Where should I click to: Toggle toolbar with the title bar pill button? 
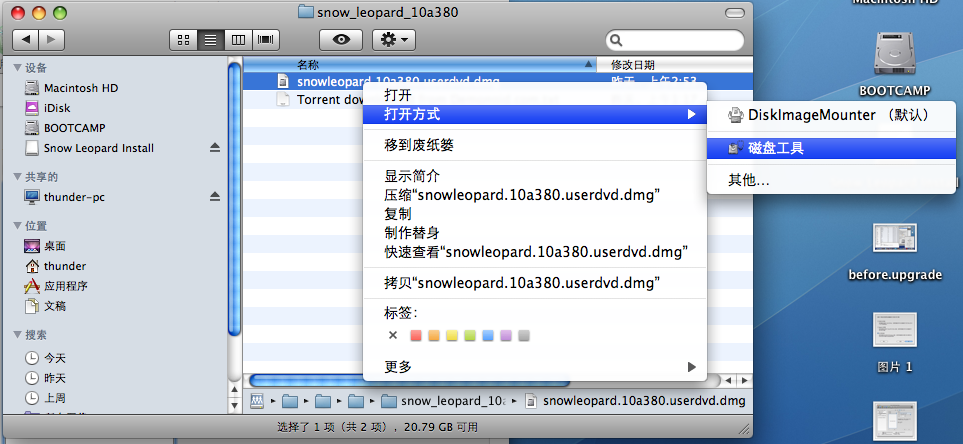click(x=733, y=12)
